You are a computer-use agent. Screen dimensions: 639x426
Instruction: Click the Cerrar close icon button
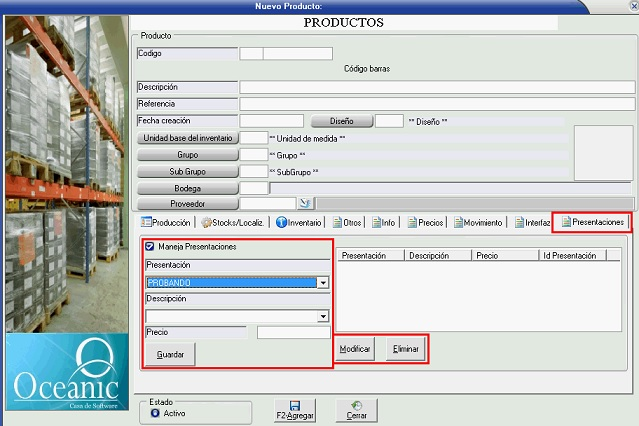coord(356,405)
